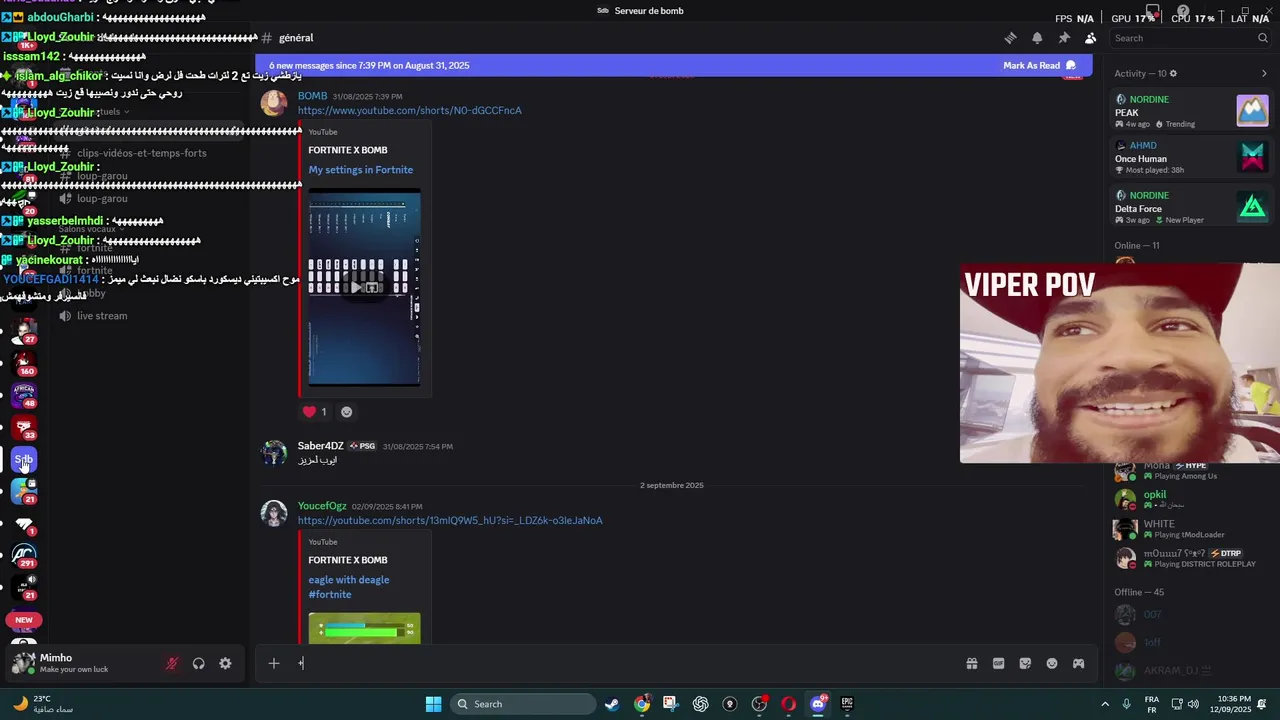Open the gift Nitro icon
Image resolution: width=1280 pixels, height=720 pixels.
click(x=971, y=663)
